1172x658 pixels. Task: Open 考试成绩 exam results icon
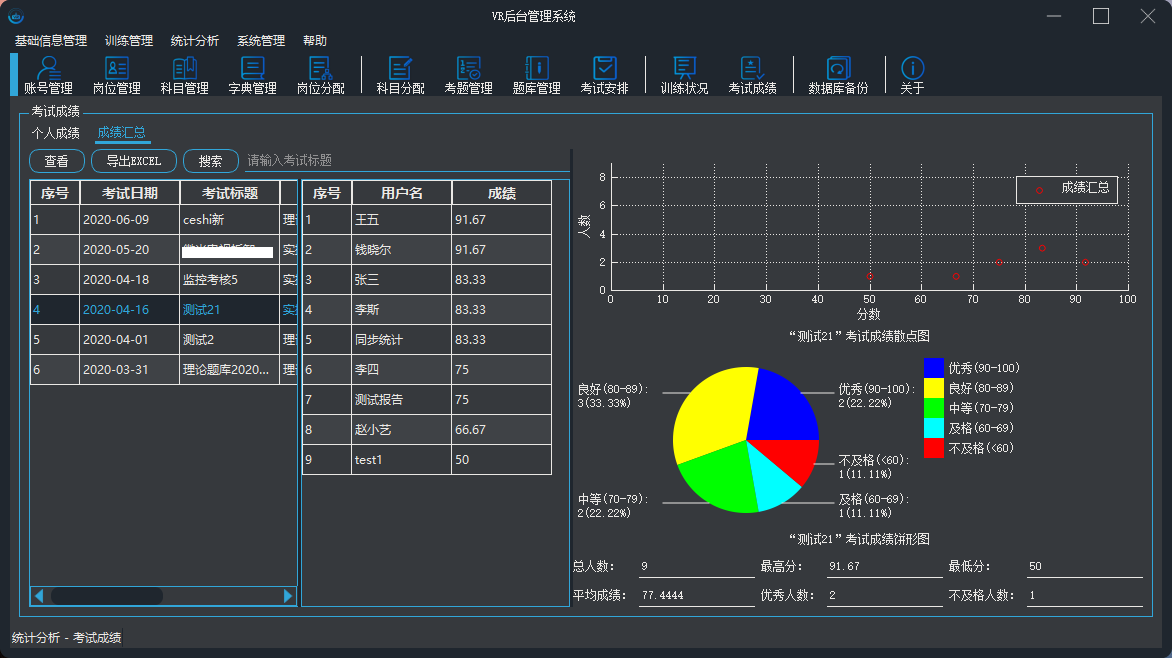click(753, 75)
